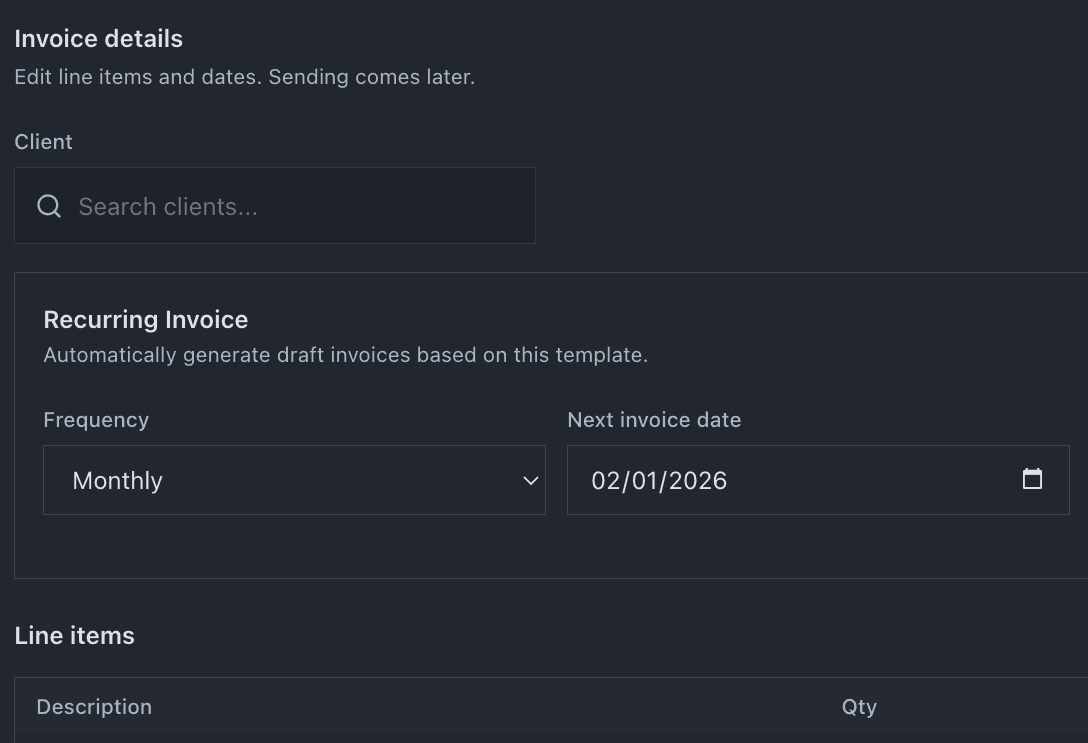
Task: Click the Monthly text inside the selector
Action: (x=117, y=481)
